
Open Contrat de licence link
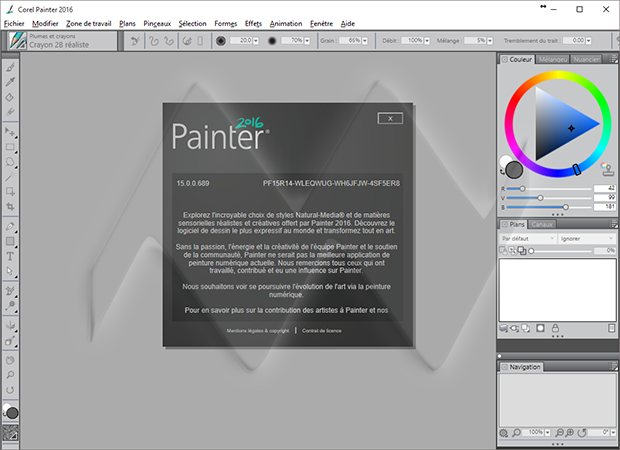321,331
